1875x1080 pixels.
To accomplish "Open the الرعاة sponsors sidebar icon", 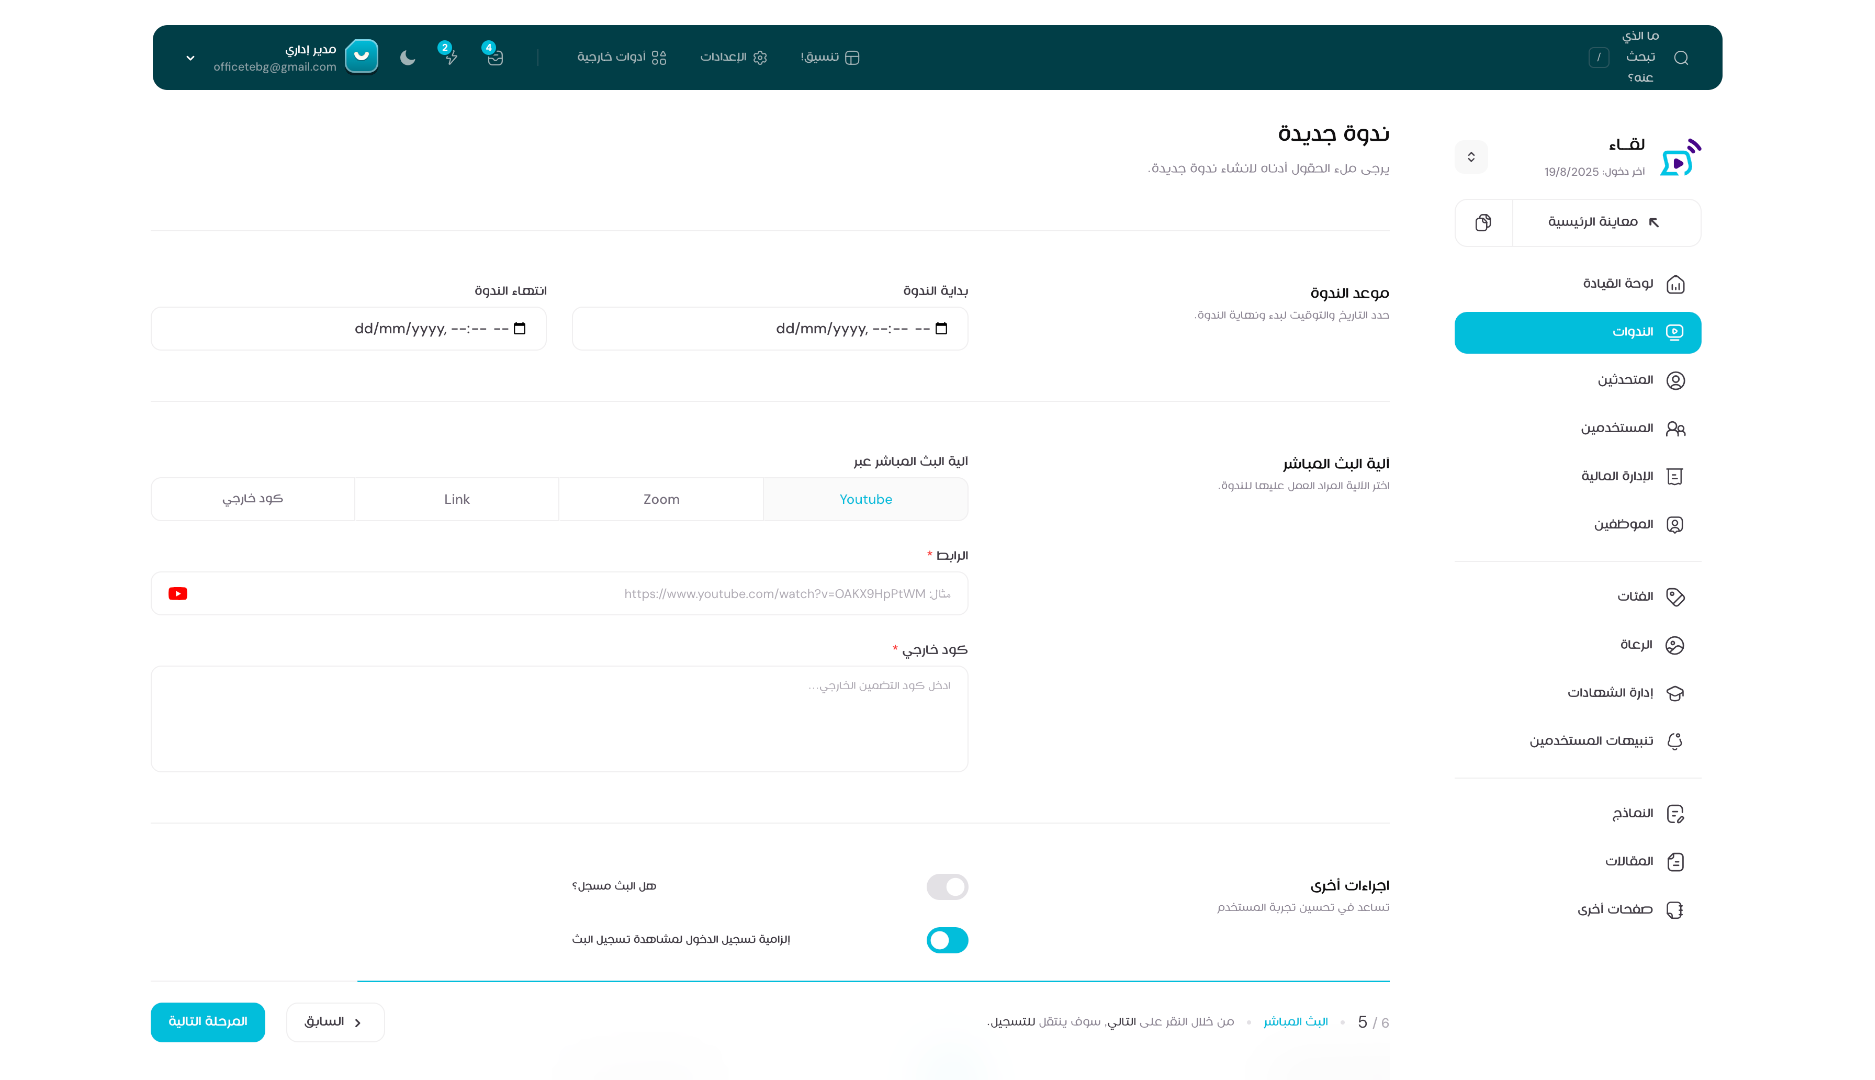I will pyautogui.click(x=1677, y=645).
